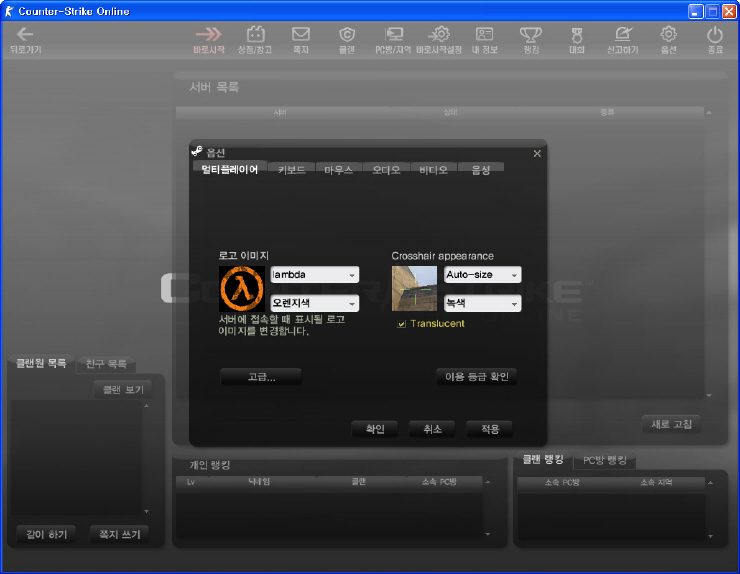Viewport: 740px width, 574px height.
Task: Click clan member list scroll down arrow
Action: [146, 511]
